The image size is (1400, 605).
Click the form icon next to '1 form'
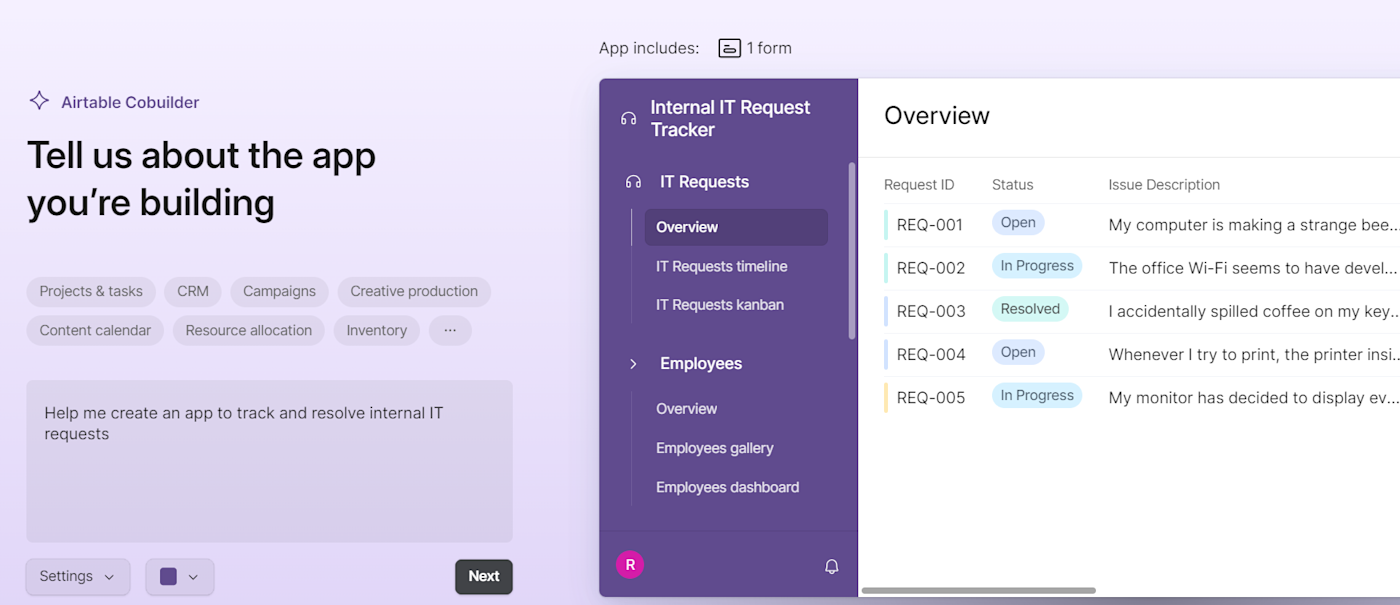tap(730, 48)
